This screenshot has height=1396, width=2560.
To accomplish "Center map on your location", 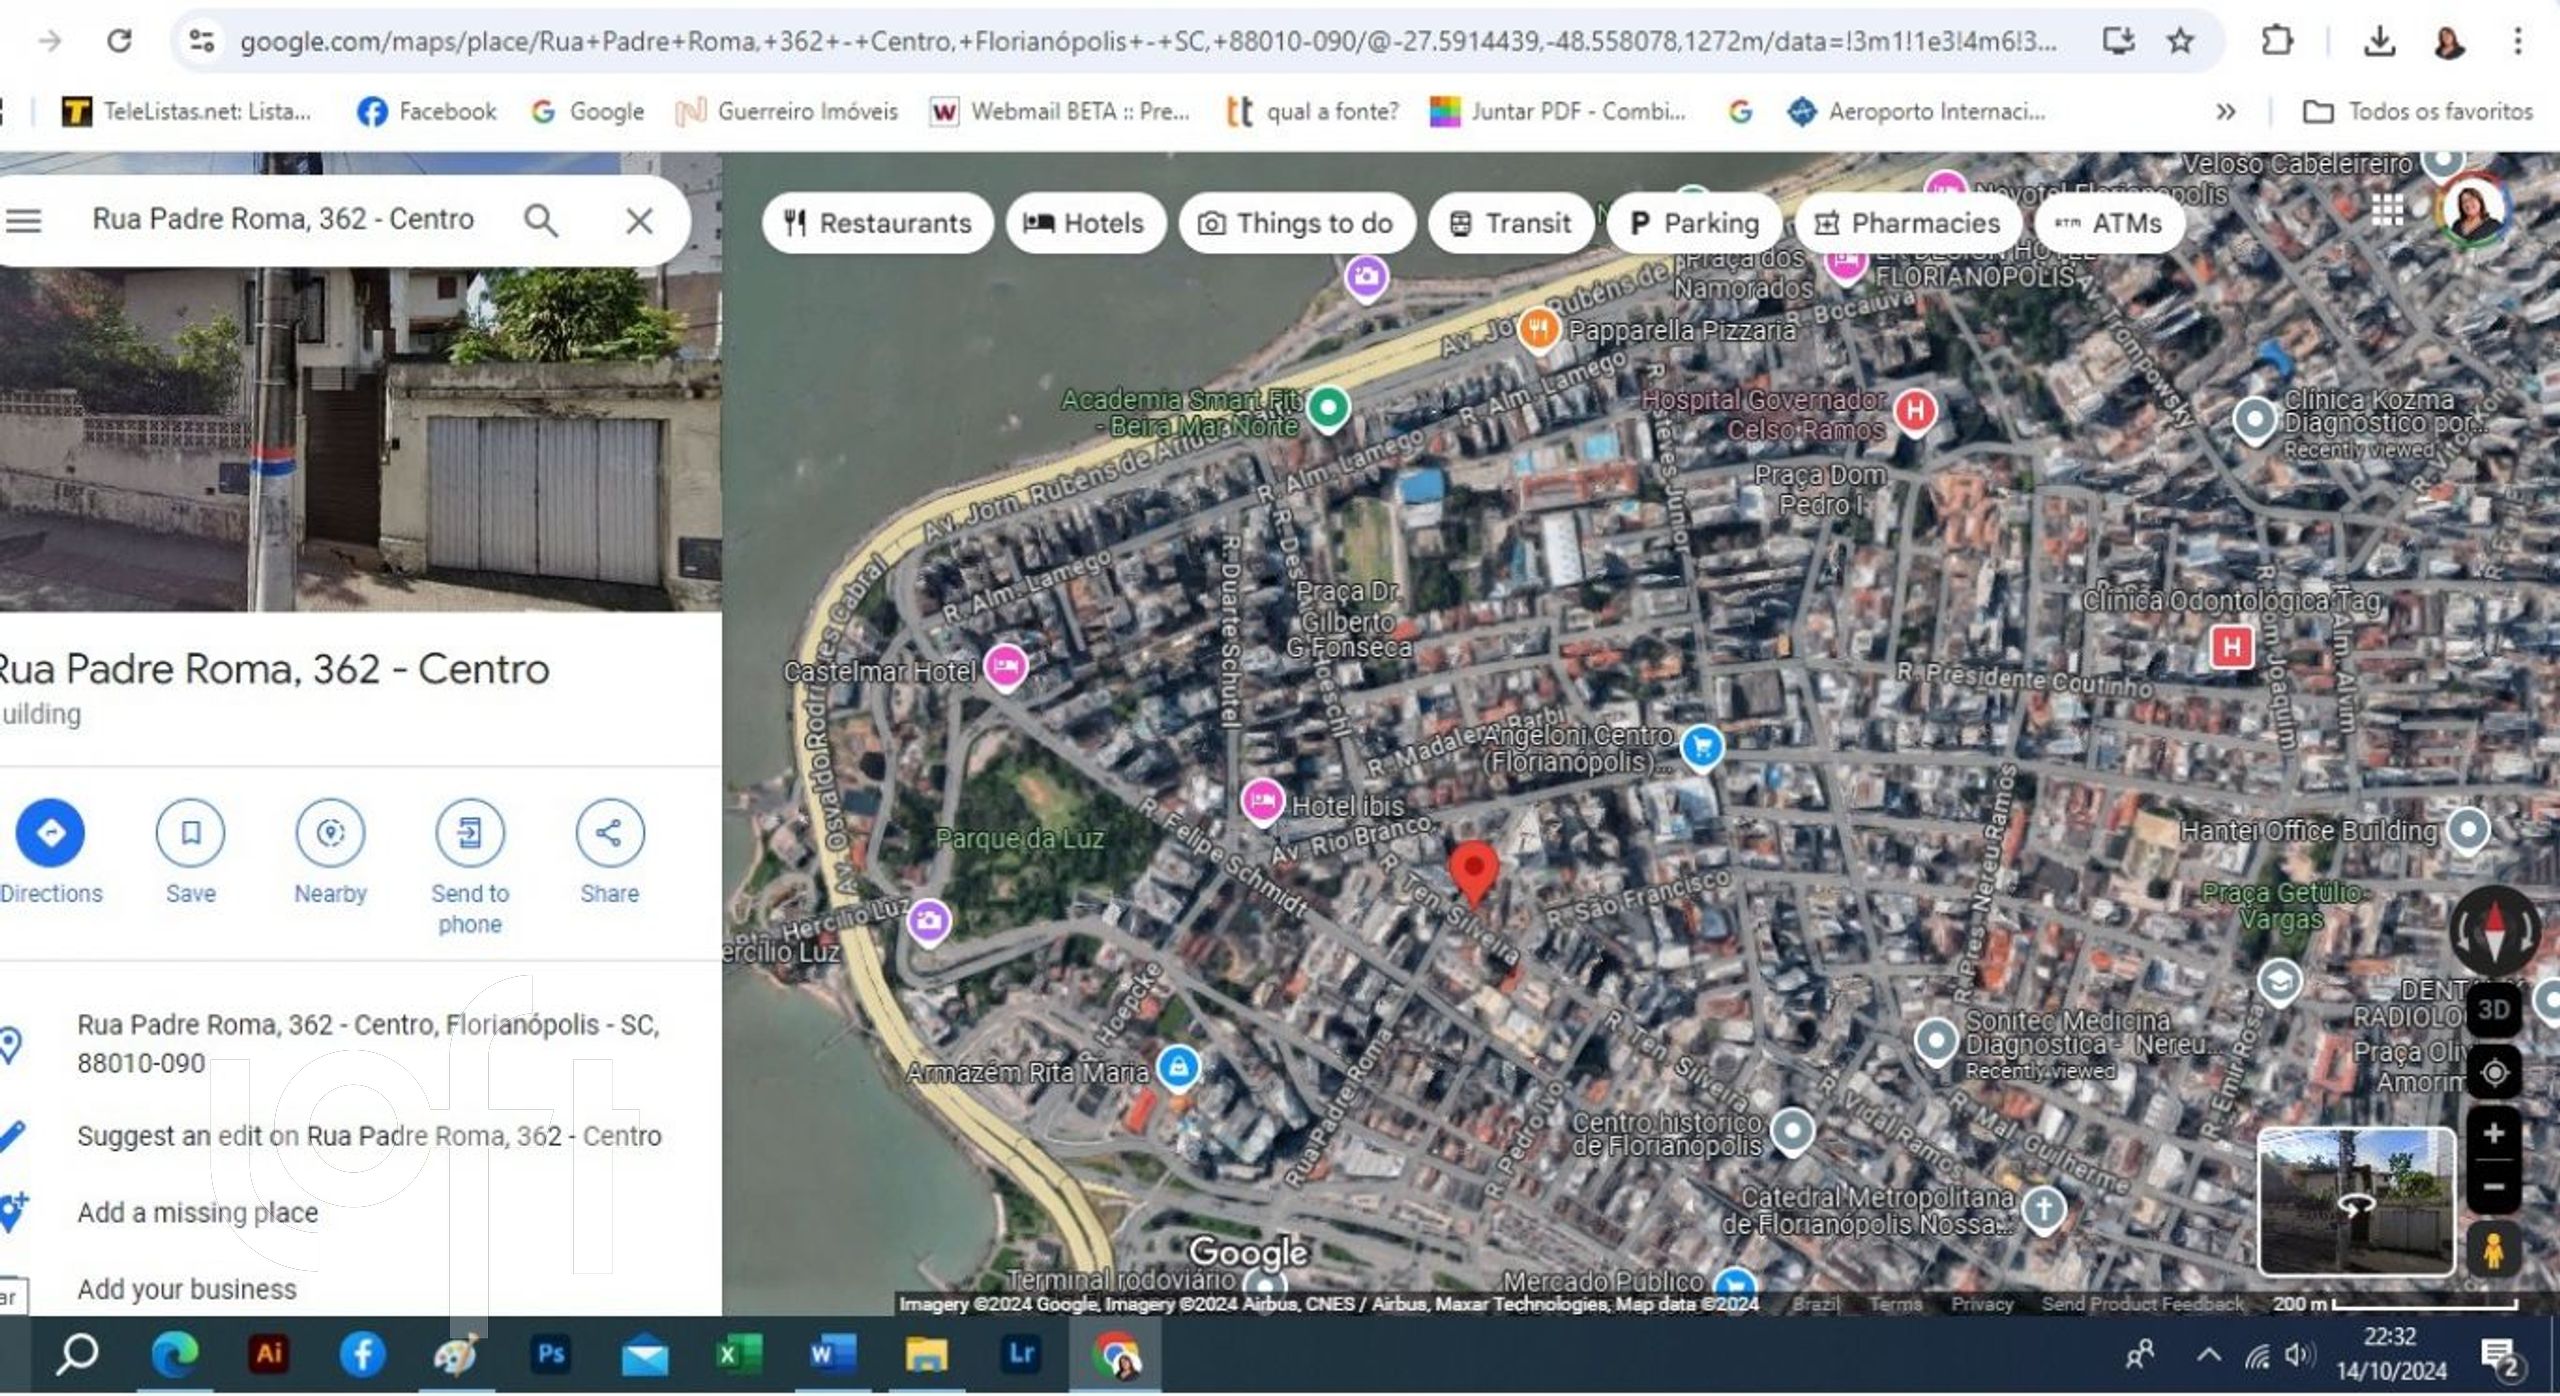I will tap(2494, 1073).
